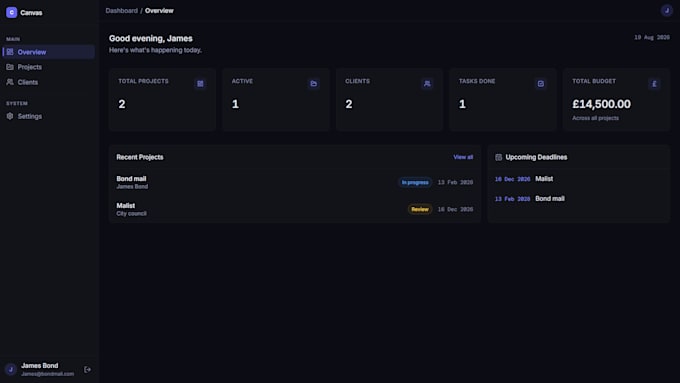Open the Malist project in Recent Projects
This screenshot has width=680, height=383.
pos(295,209)
